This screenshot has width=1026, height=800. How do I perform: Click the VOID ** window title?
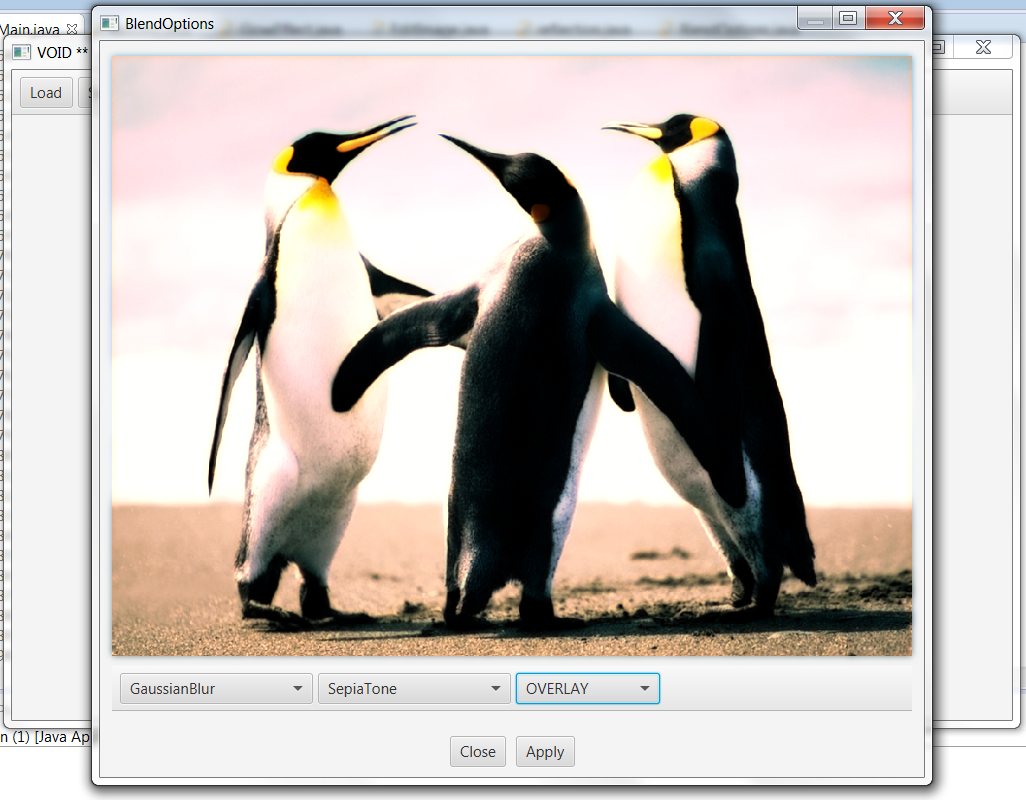(x=62, y=52)
